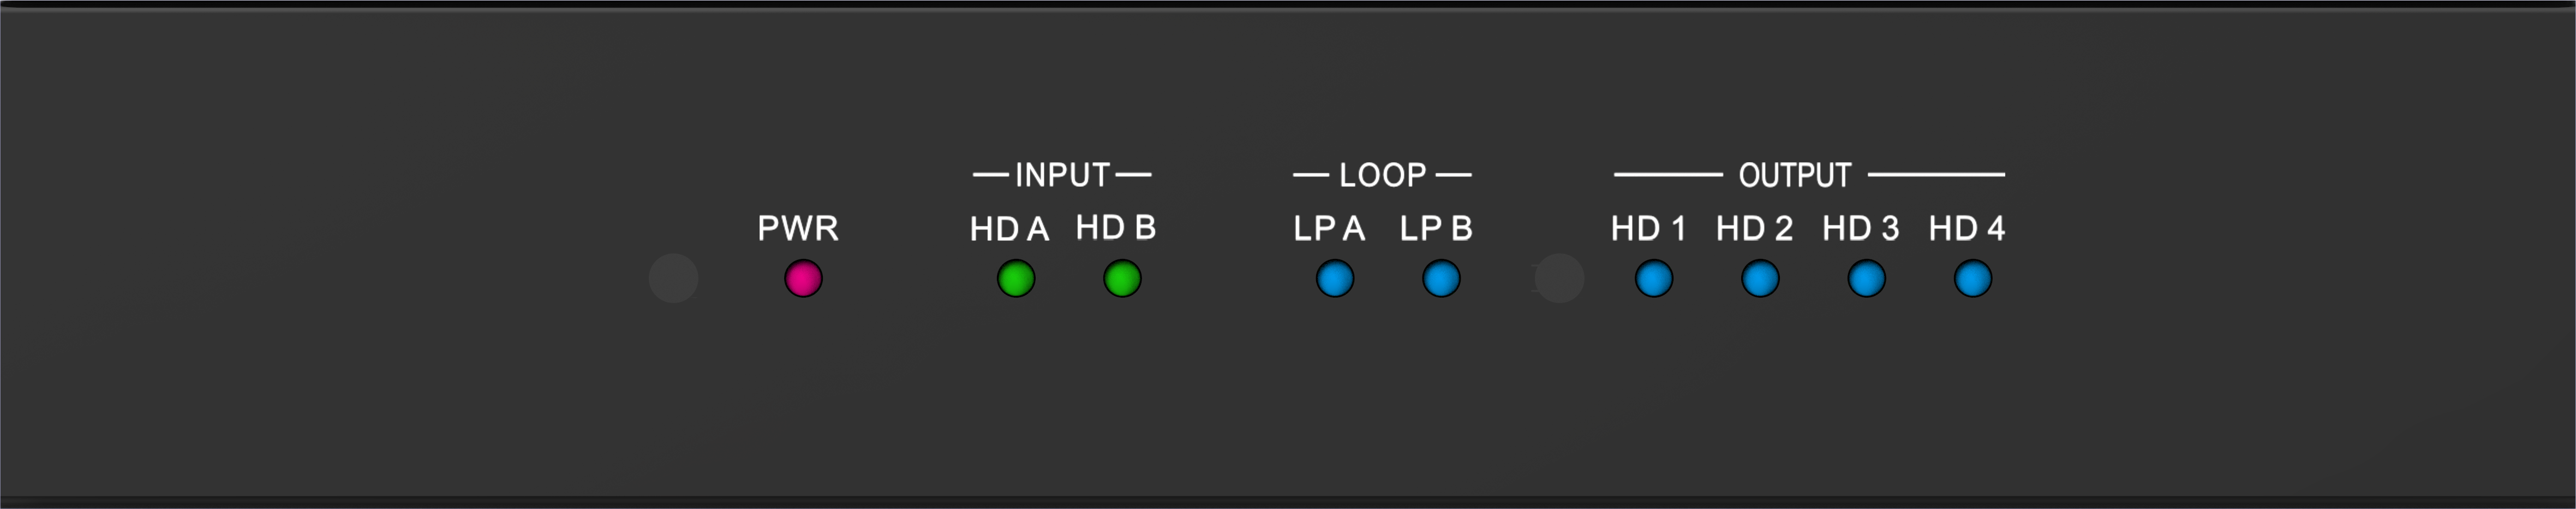Viewport: 2576px width, 509px height.
Task: Click the blue HD 1 output LED
Action: click(x=1654, y=278)
